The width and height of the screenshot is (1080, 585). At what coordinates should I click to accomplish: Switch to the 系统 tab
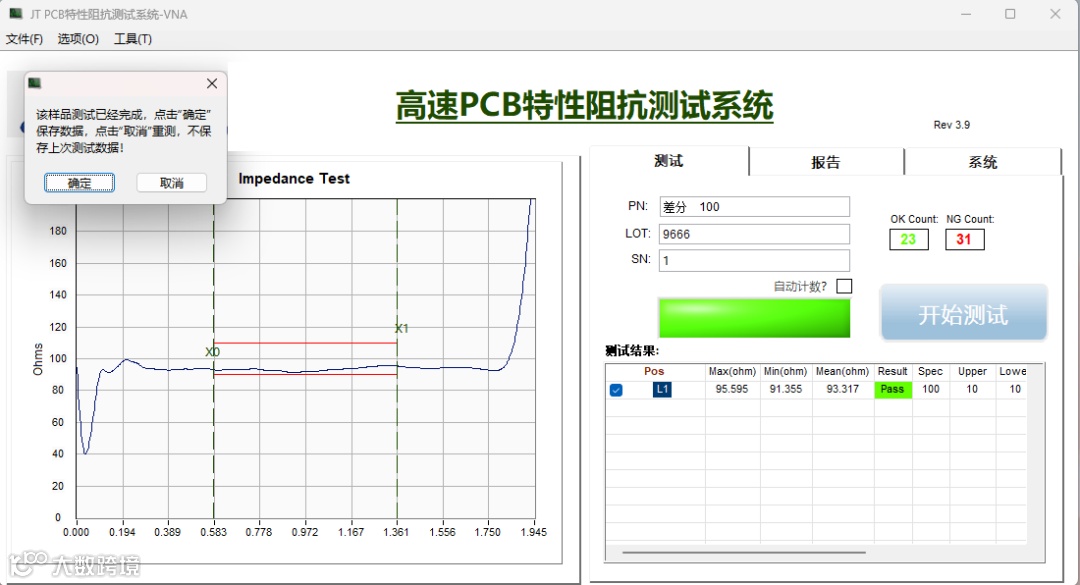(982, 162)
